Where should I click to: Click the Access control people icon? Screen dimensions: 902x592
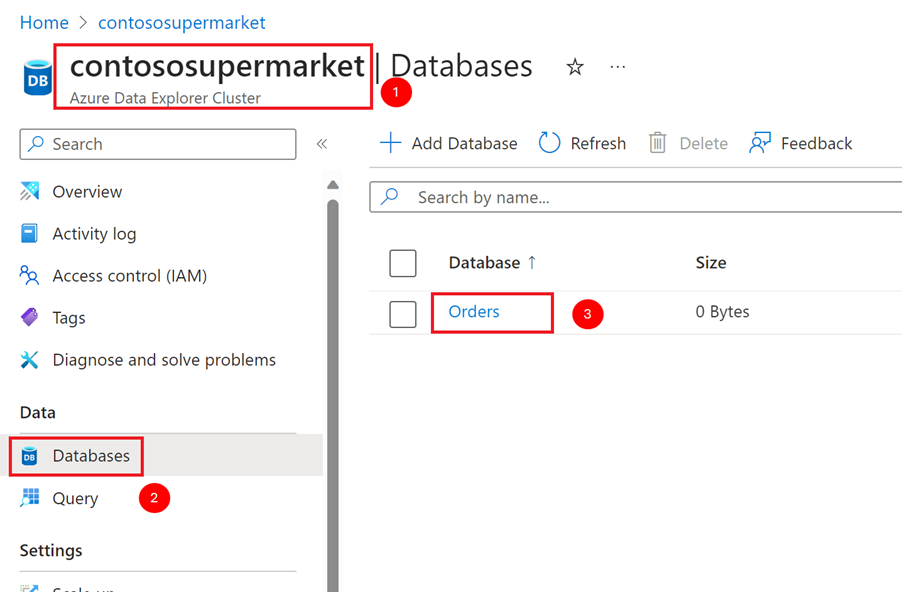tap(29, 275)
